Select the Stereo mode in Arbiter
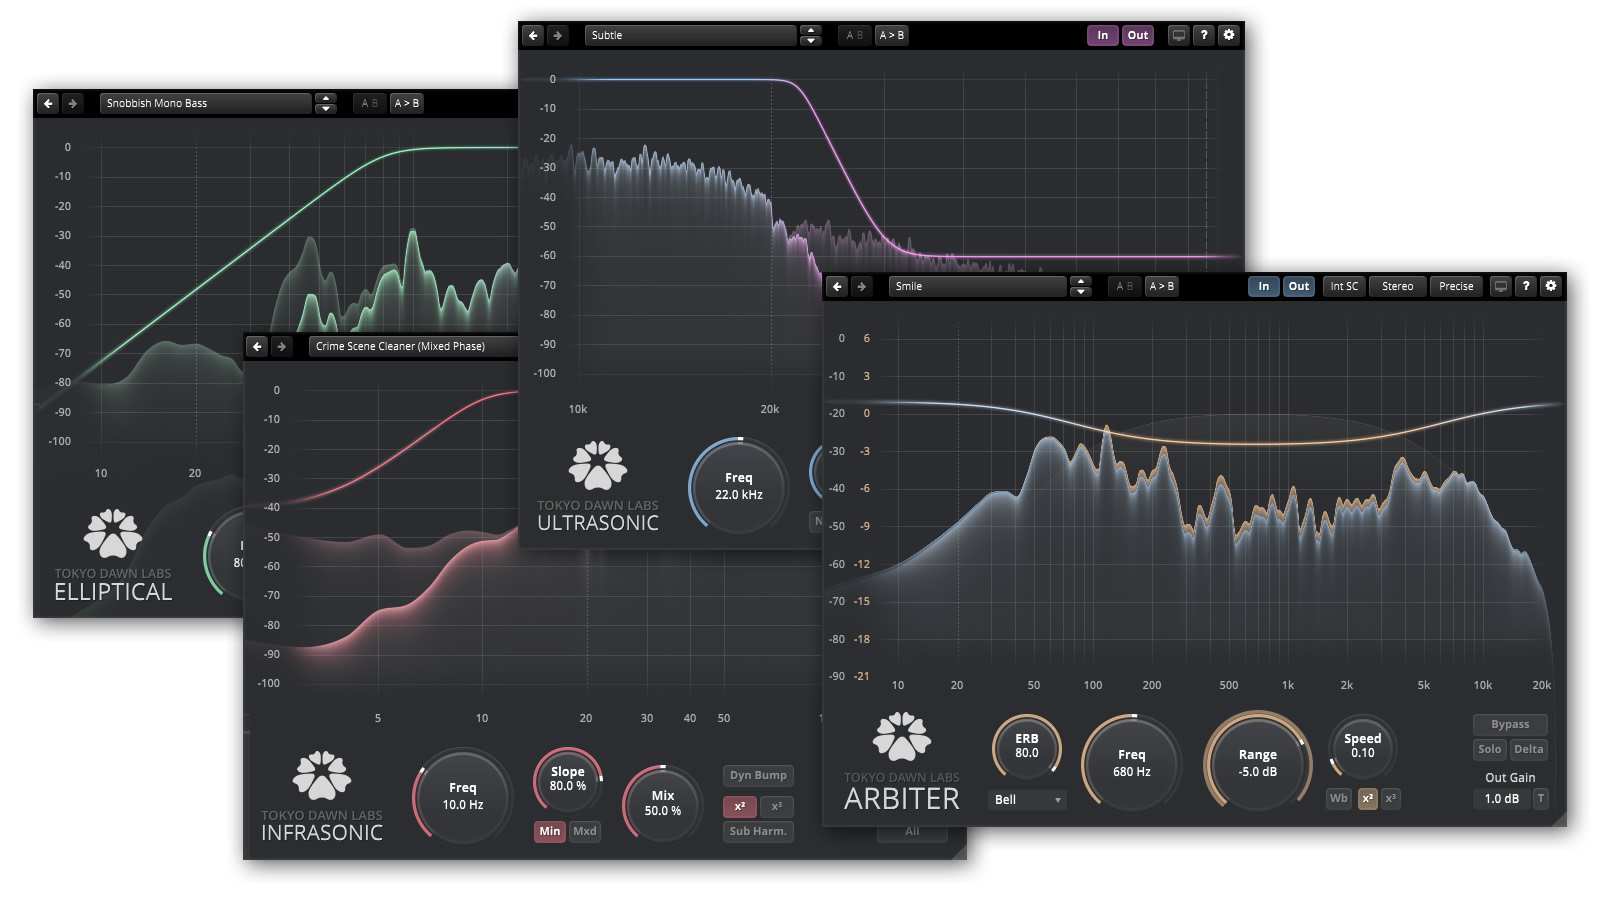 point(1397,286)
